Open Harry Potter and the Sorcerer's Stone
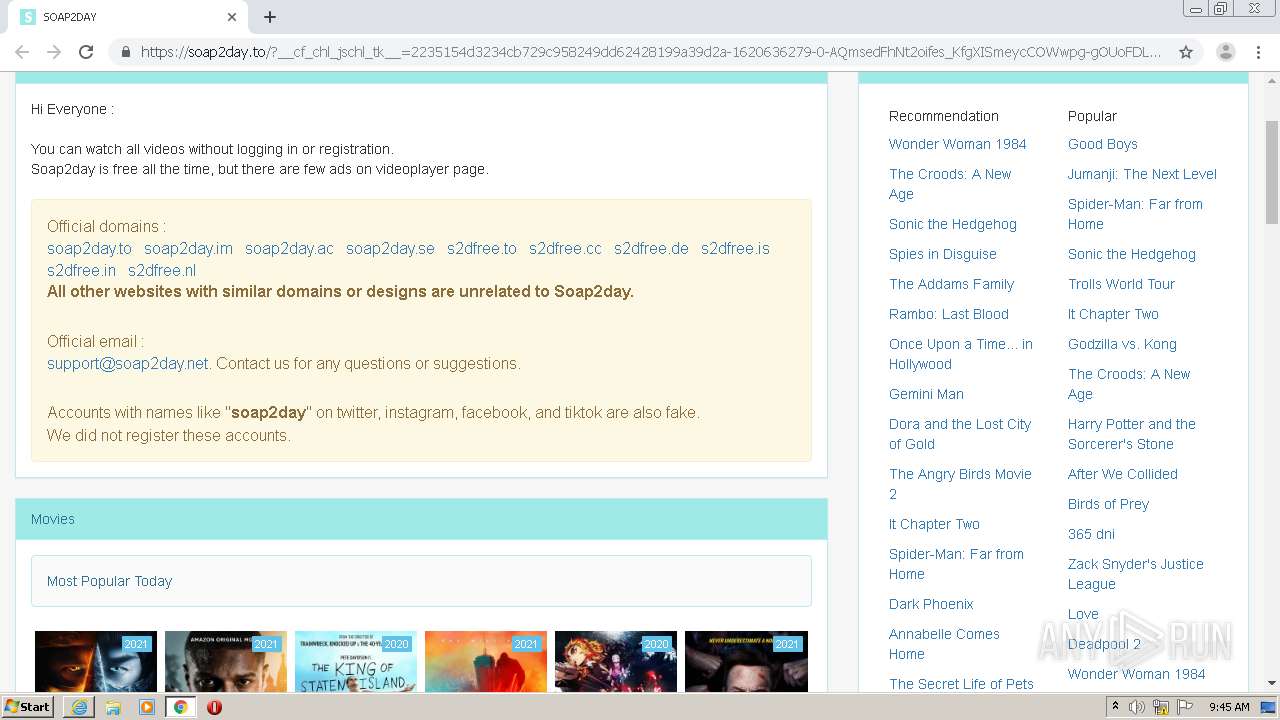 pyautogui.click(x=1132, y=434)
